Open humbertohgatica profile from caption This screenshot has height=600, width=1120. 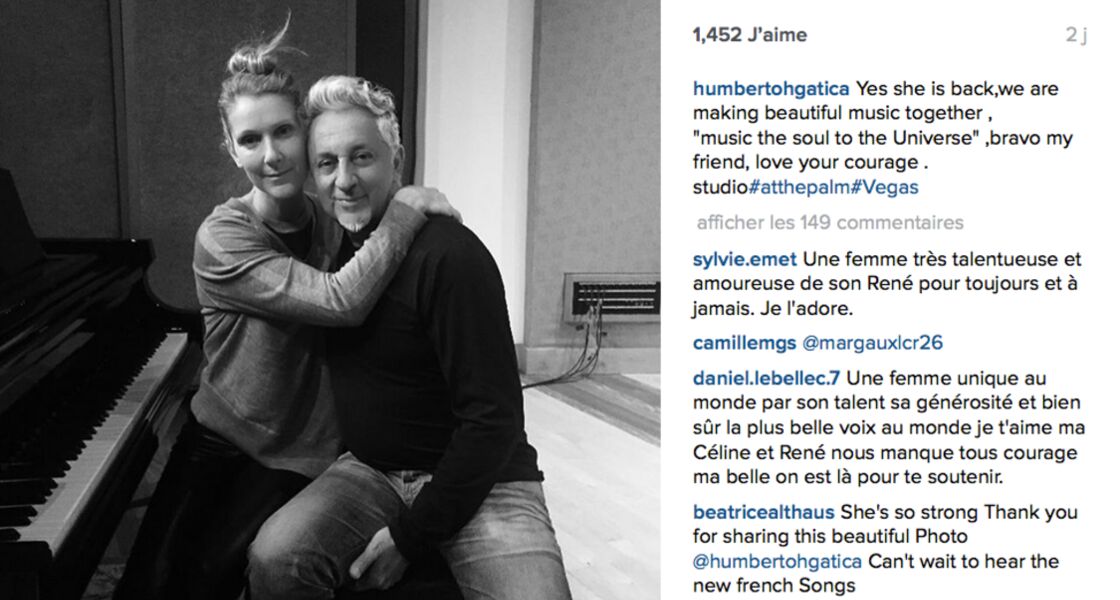771,89
